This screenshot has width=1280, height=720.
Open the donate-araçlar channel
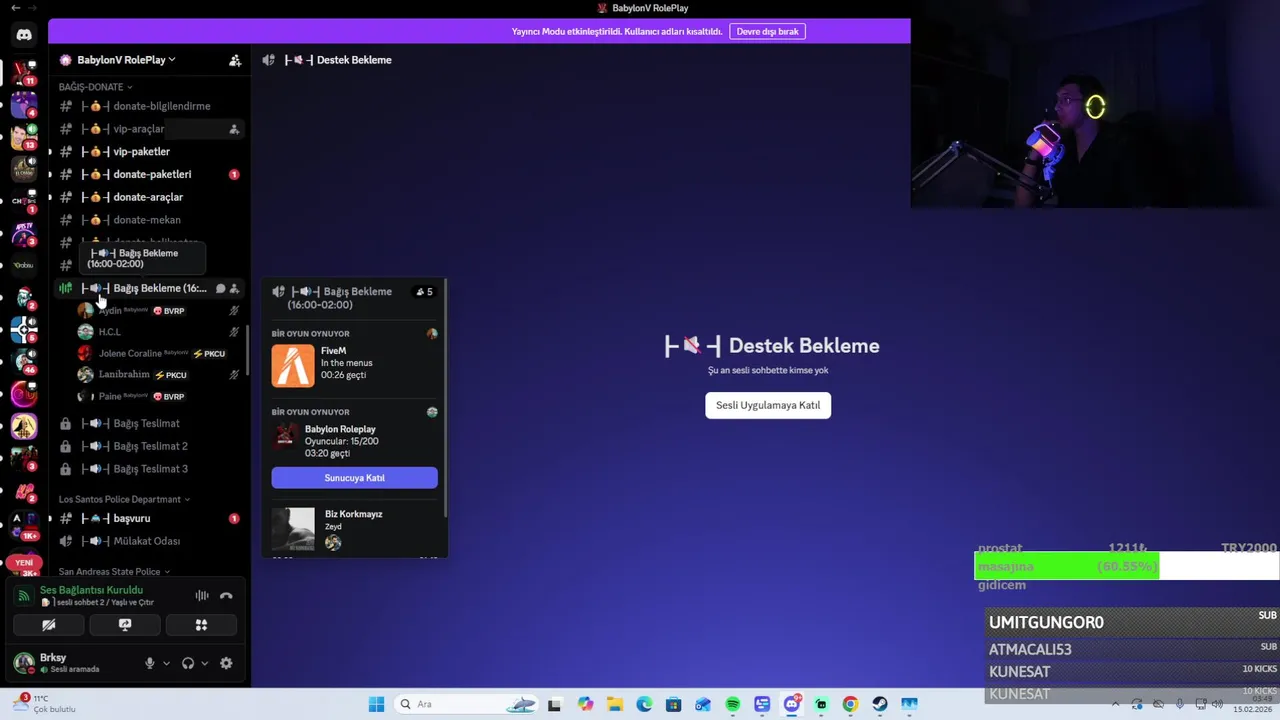[x=148, y=197]
